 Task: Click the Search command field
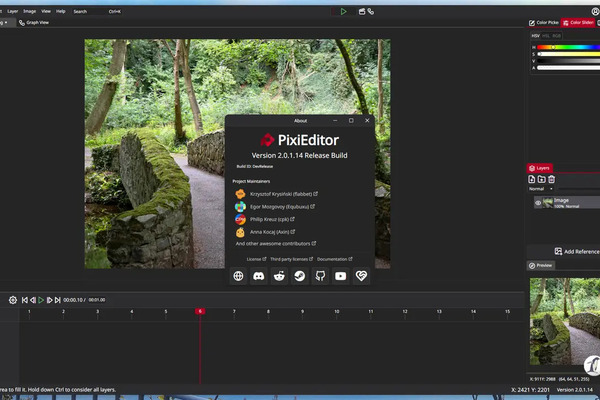[x=98, y=11]
